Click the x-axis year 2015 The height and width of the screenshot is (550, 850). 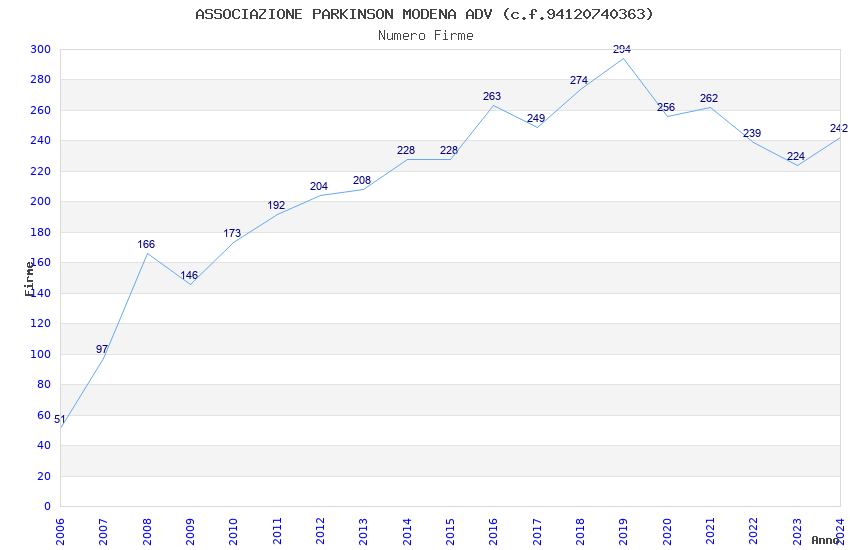pos(450,532)
